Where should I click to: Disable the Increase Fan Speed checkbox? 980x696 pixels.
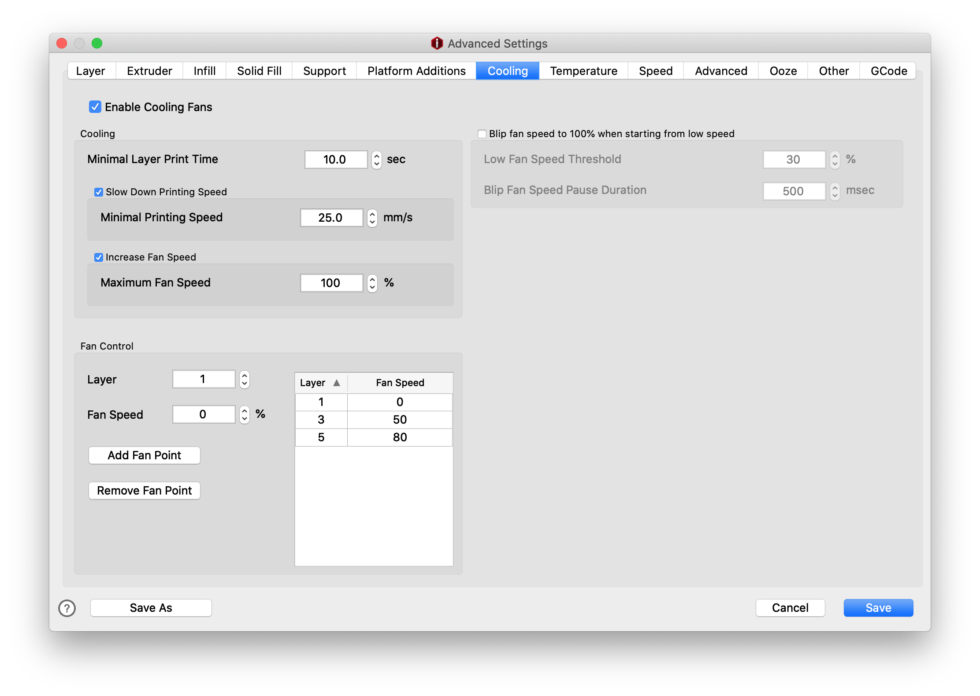(x=99, y=257)
